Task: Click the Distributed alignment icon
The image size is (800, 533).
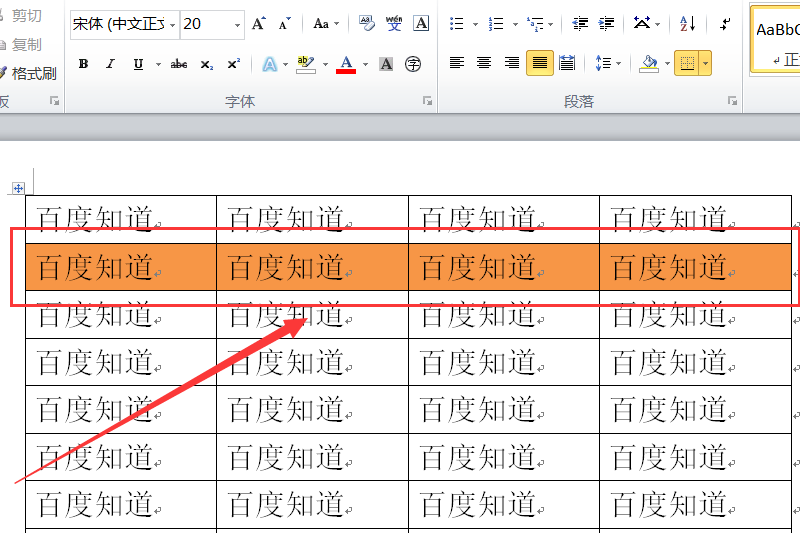Action: pos(567,63)
